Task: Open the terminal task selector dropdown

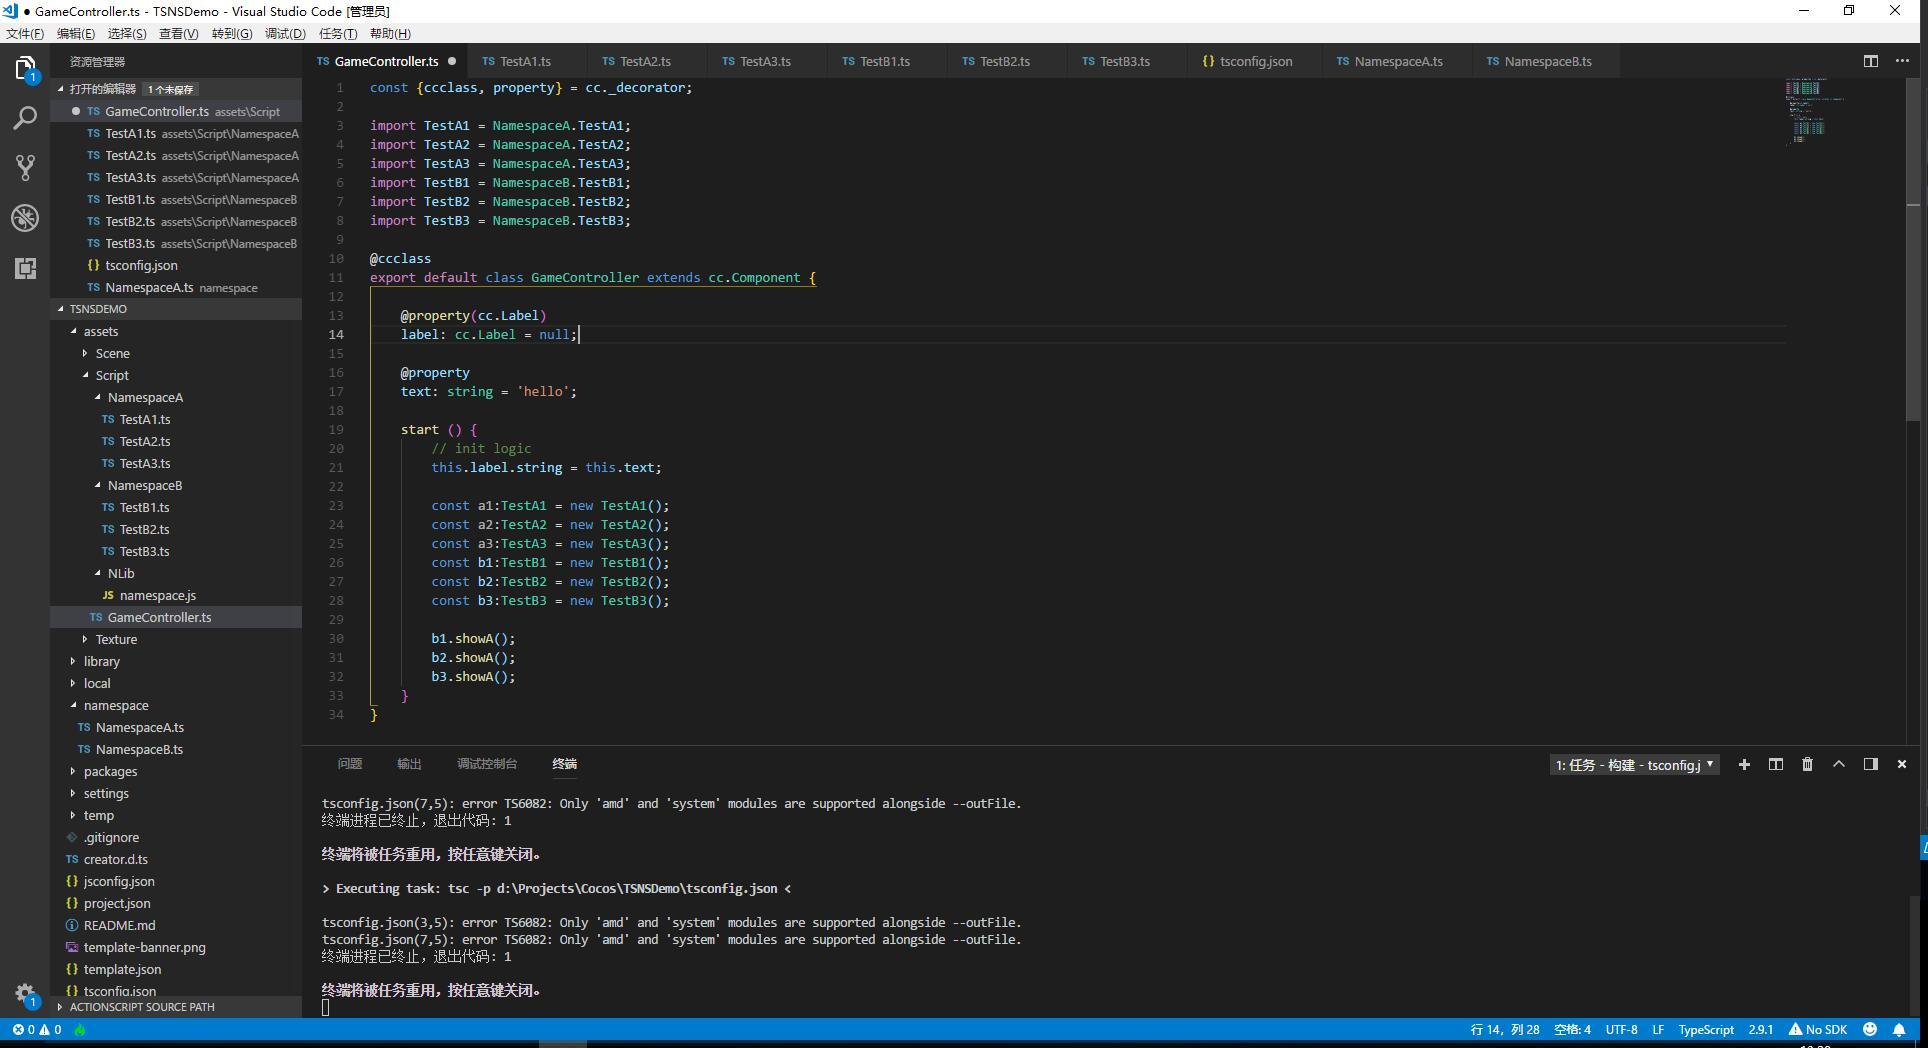Action: (x=1634, y=765)
